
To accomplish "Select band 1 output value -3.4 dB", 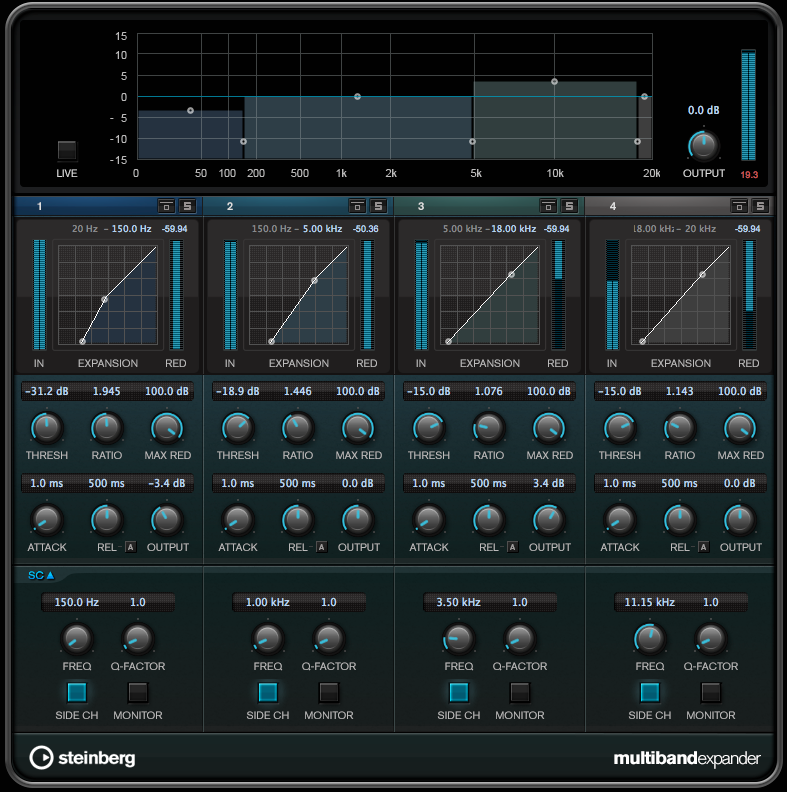I will click(167, 483).
